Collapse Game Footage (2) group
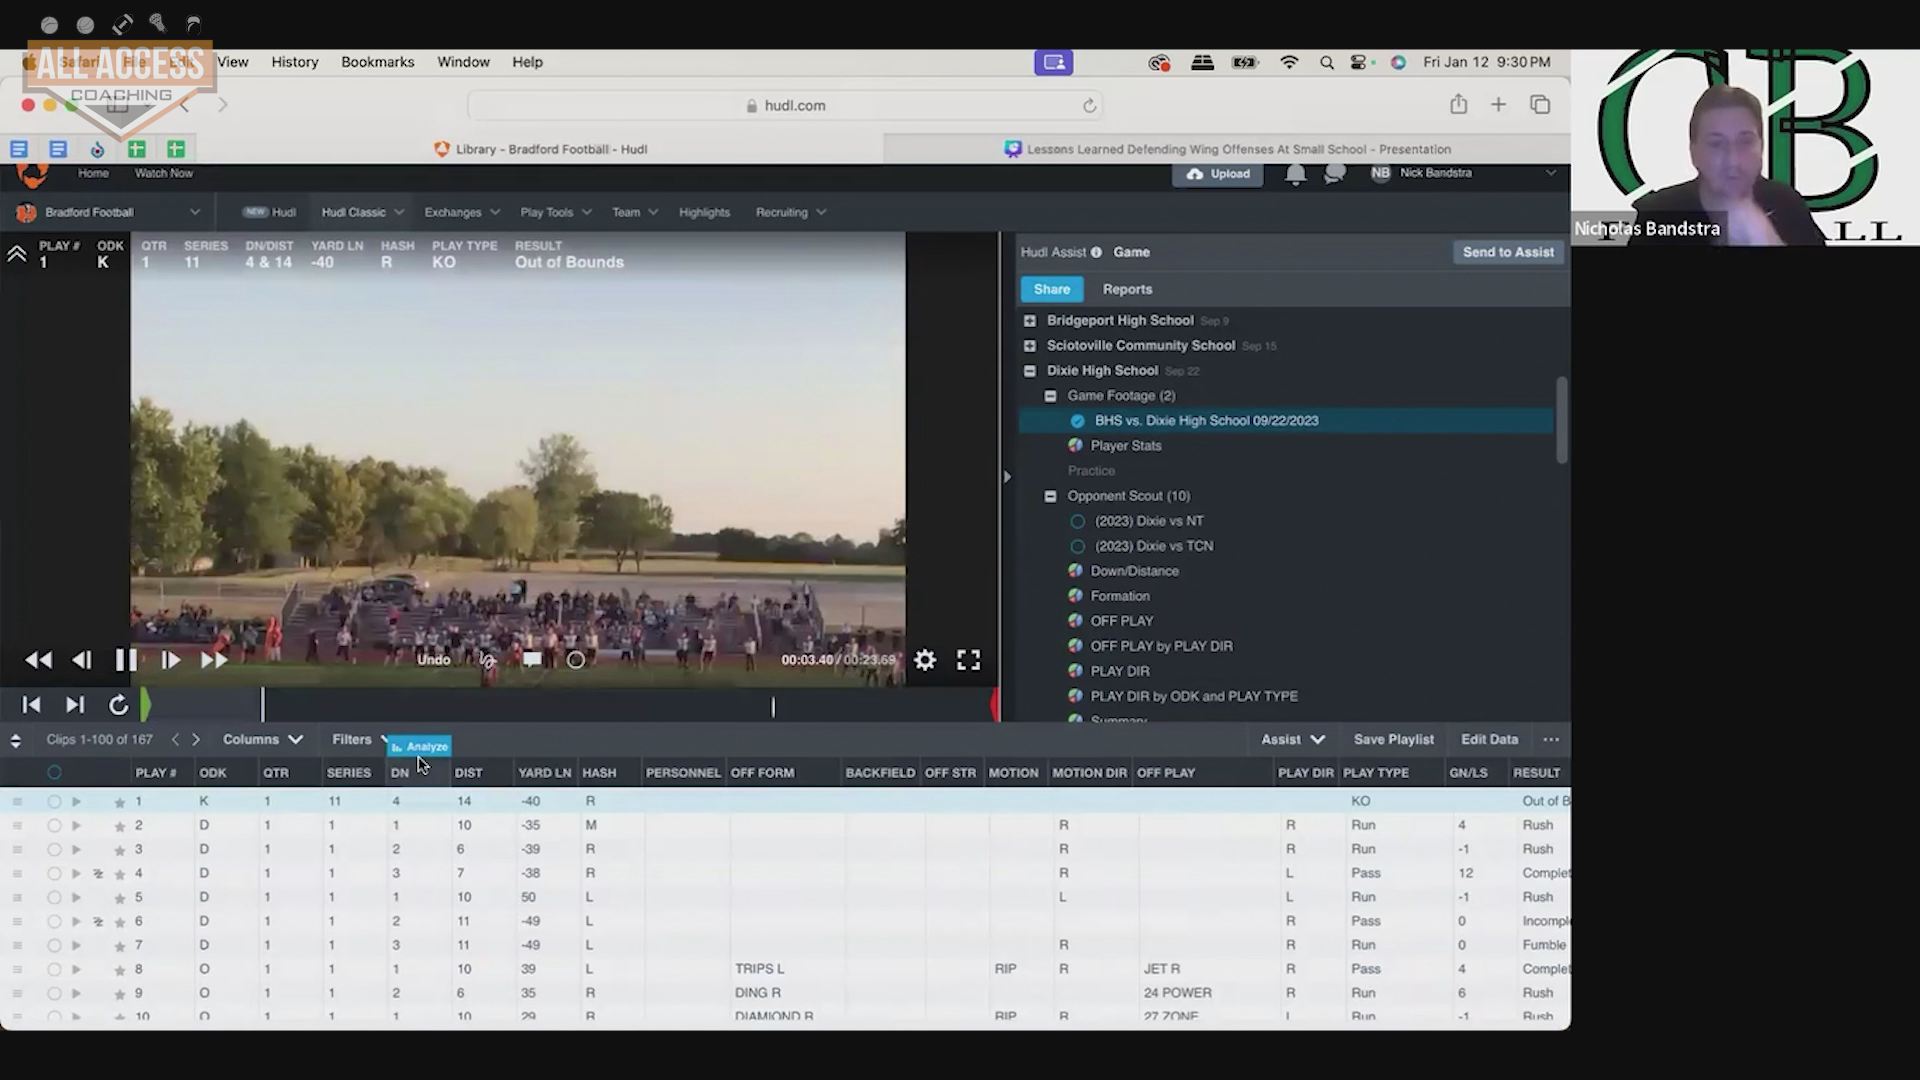Image resolution: width=1920 pixels, height=1080 pixels. [1051, 396]
